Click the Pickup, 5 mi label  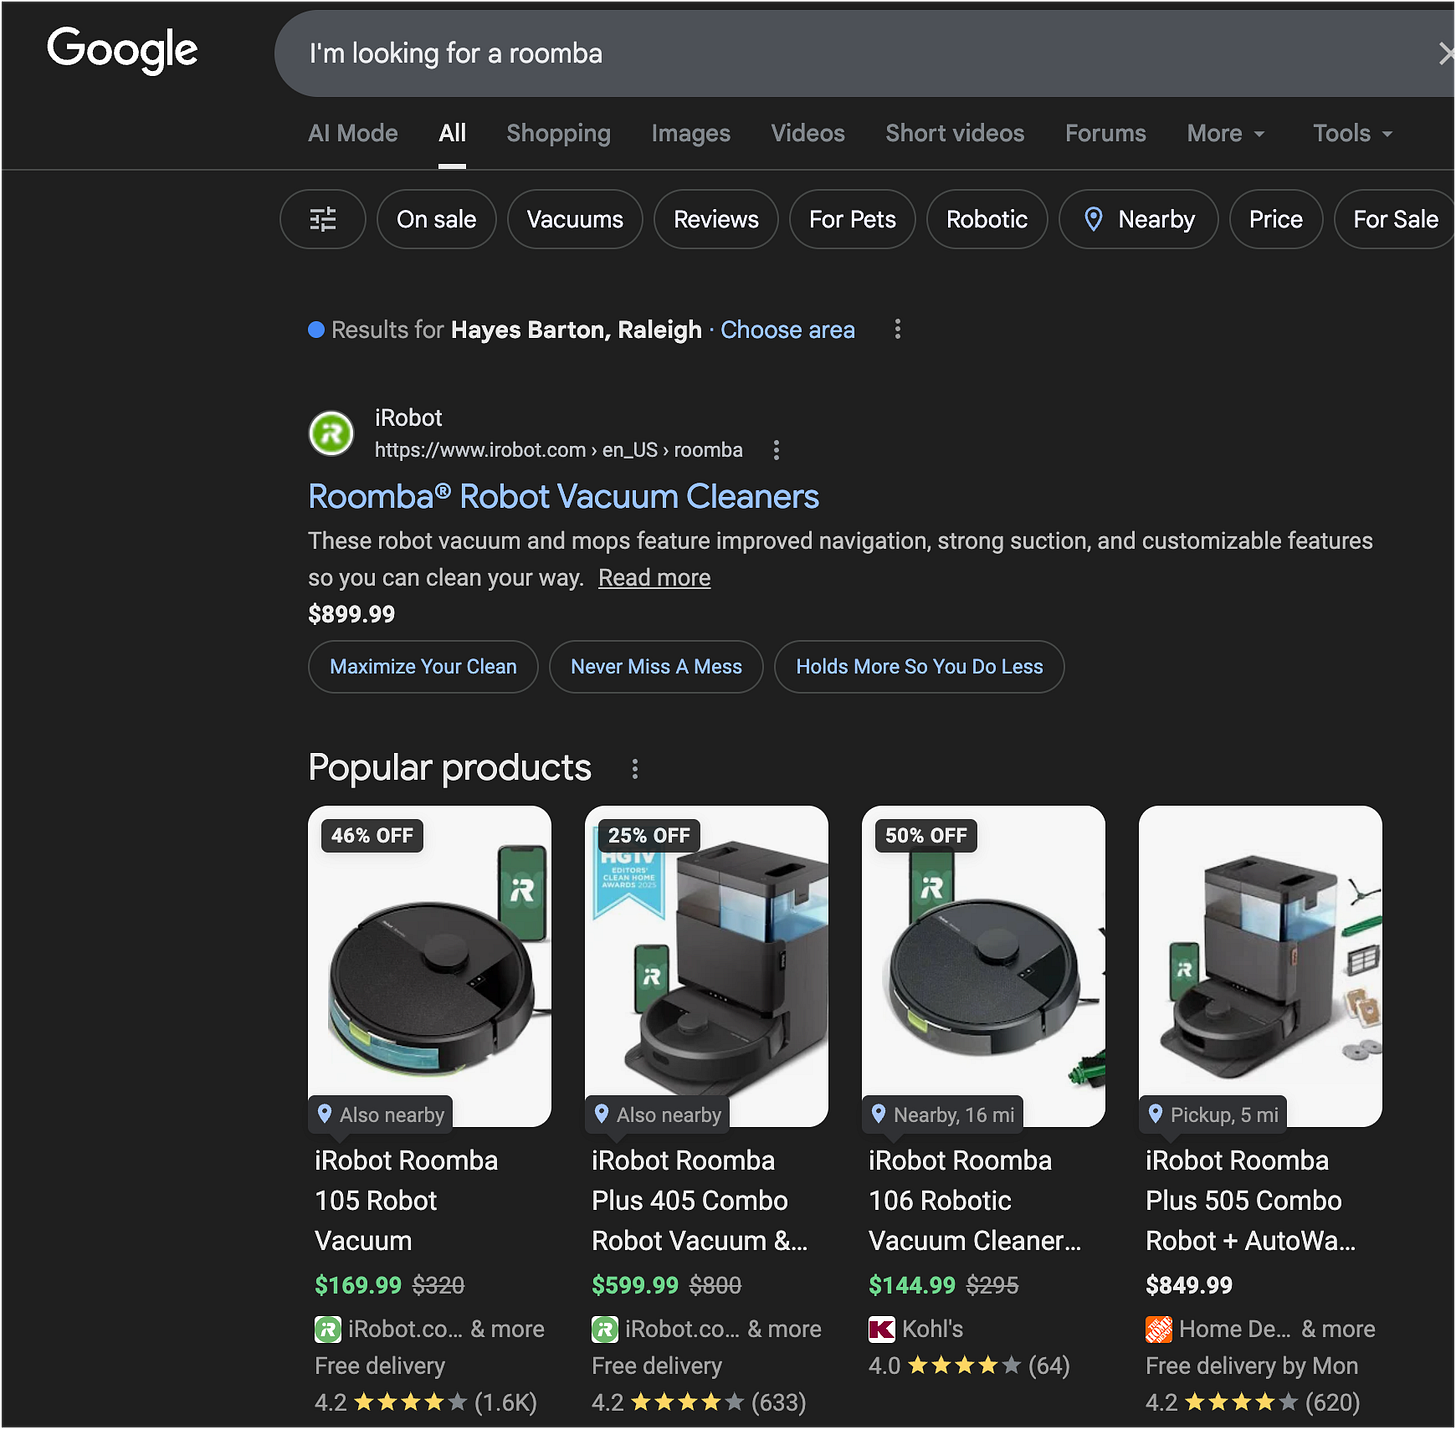[1213, 1114]
